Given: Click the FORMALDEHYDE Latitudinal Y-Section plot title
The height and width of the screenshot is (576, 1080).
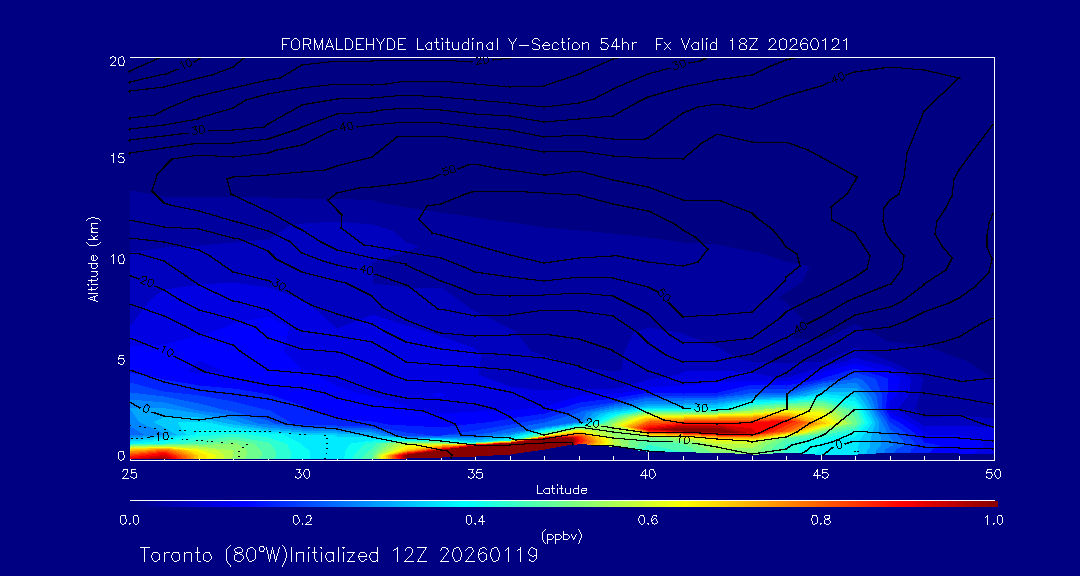Looking at the screenshot, I should pos(565,45).
